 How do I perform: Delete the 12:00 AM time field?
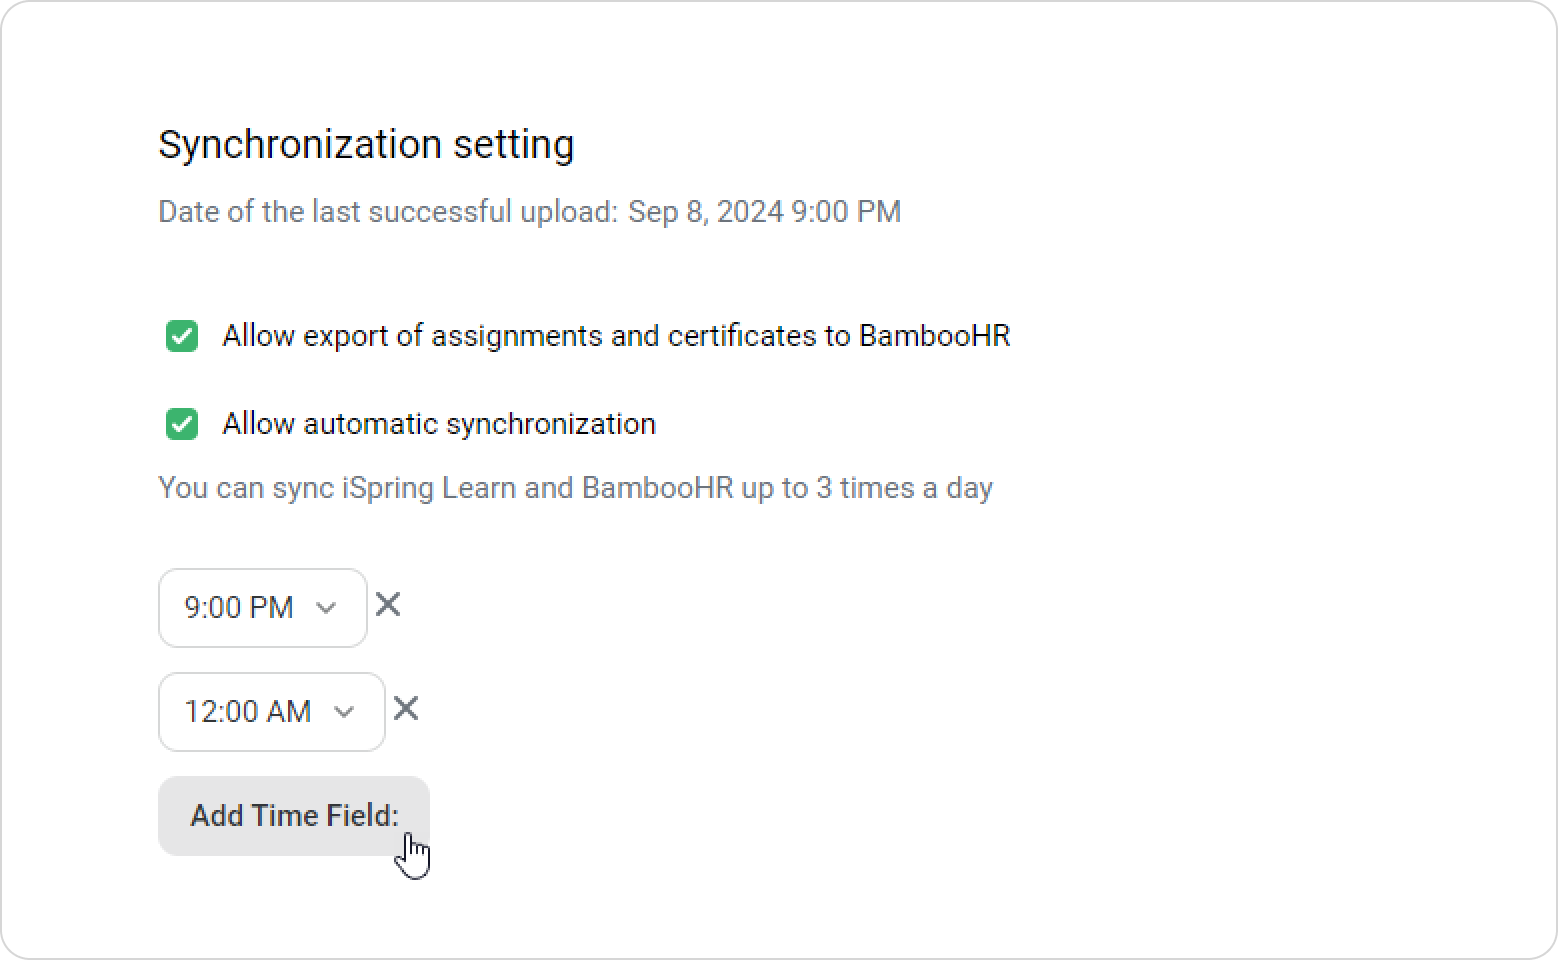(406, 709)
